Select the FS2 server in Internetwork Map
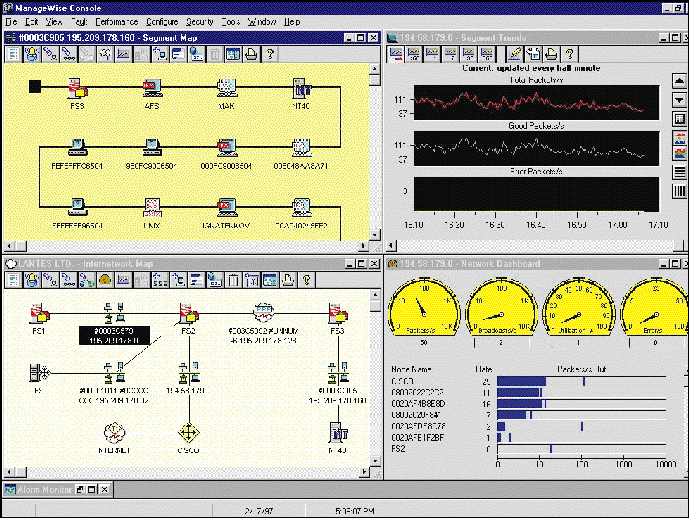This screenshot has height=518, width=689. [189, 313]
